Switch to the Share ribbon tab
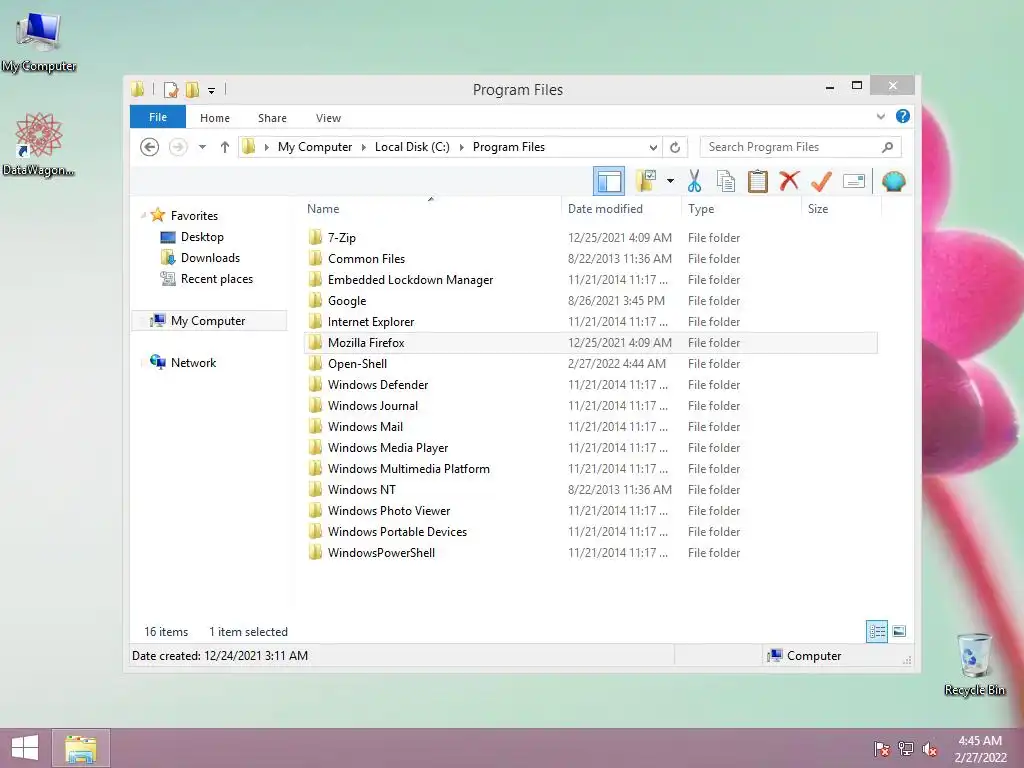The height and width of the screenshot is (768, 1024). 272,118
